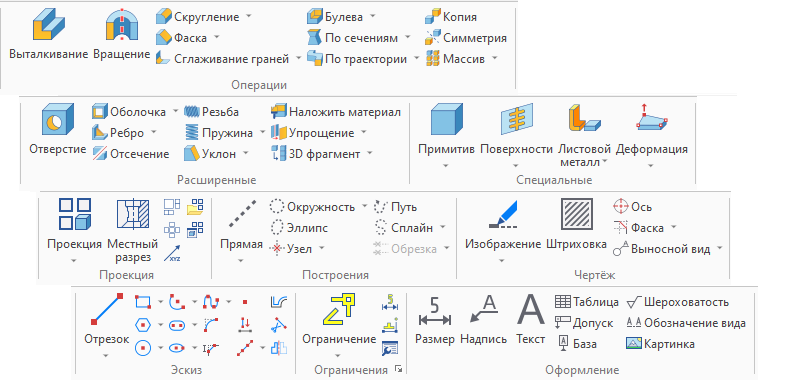Click the polygon hexagon sketch icon
Viewport: 802px width, 380px height.
click(143, 325)
